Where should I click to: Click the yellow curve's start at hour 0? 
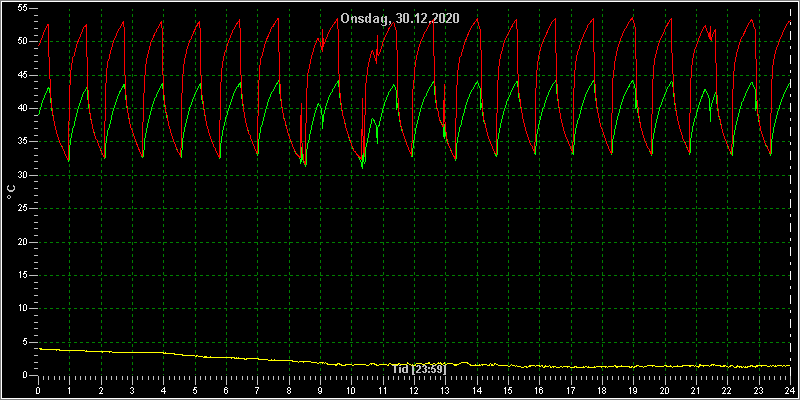[39, 349]
